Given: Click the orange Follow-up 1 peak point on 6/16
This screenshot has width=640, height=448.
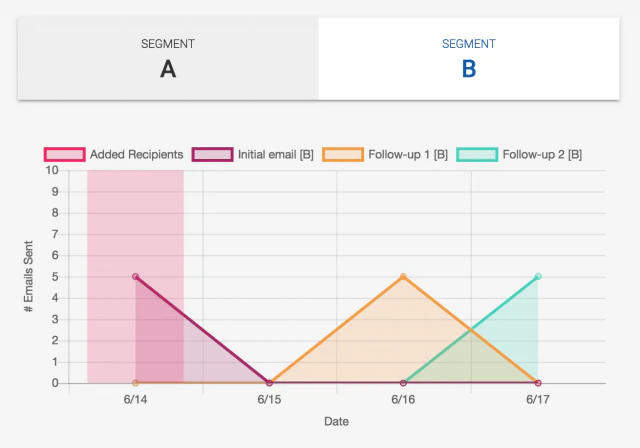Looking at the screenshot, I should tap(403, 277).
